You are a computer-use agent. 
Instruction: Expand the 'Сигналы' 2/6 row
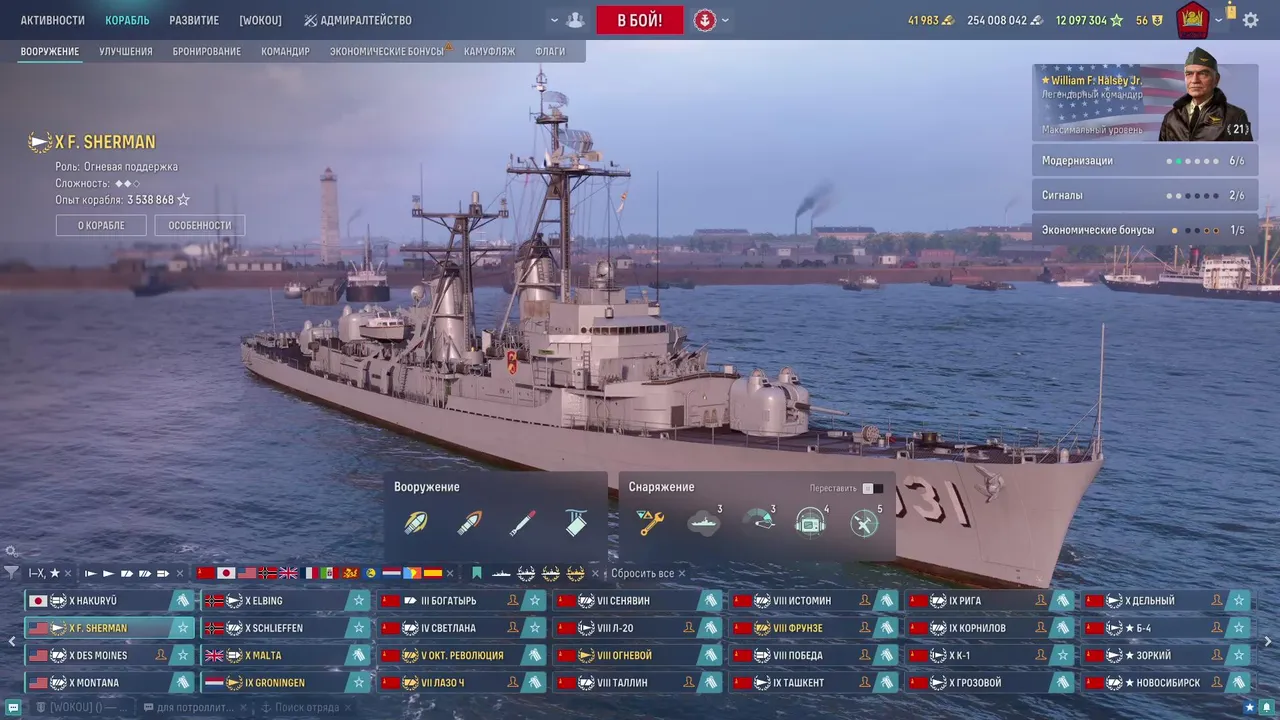[1145, 195]
